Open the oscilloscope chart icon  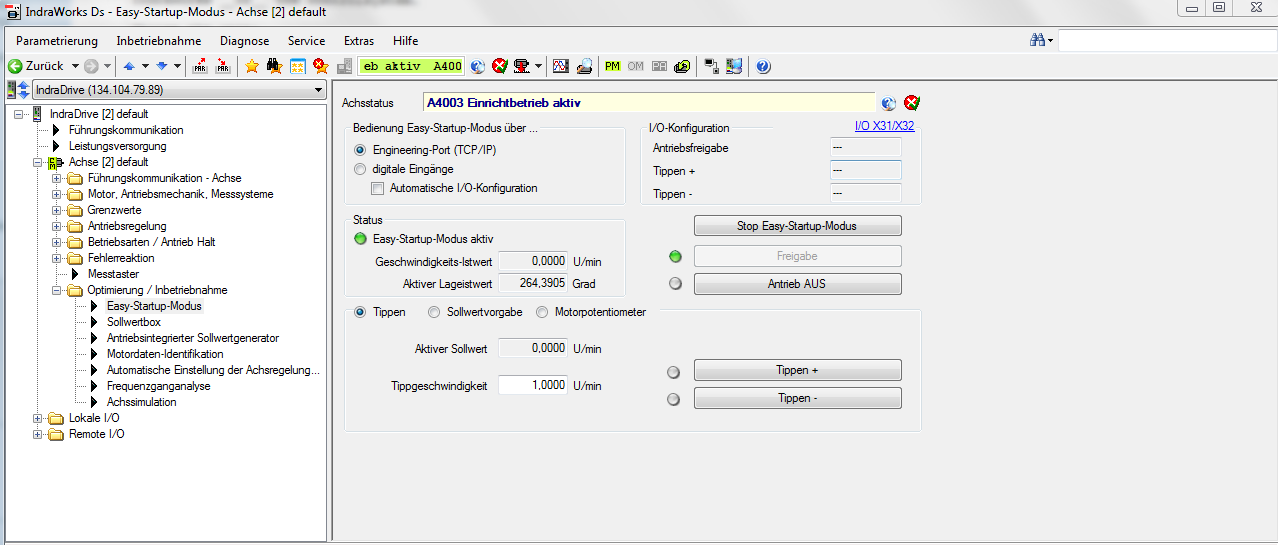coord(561,66)
